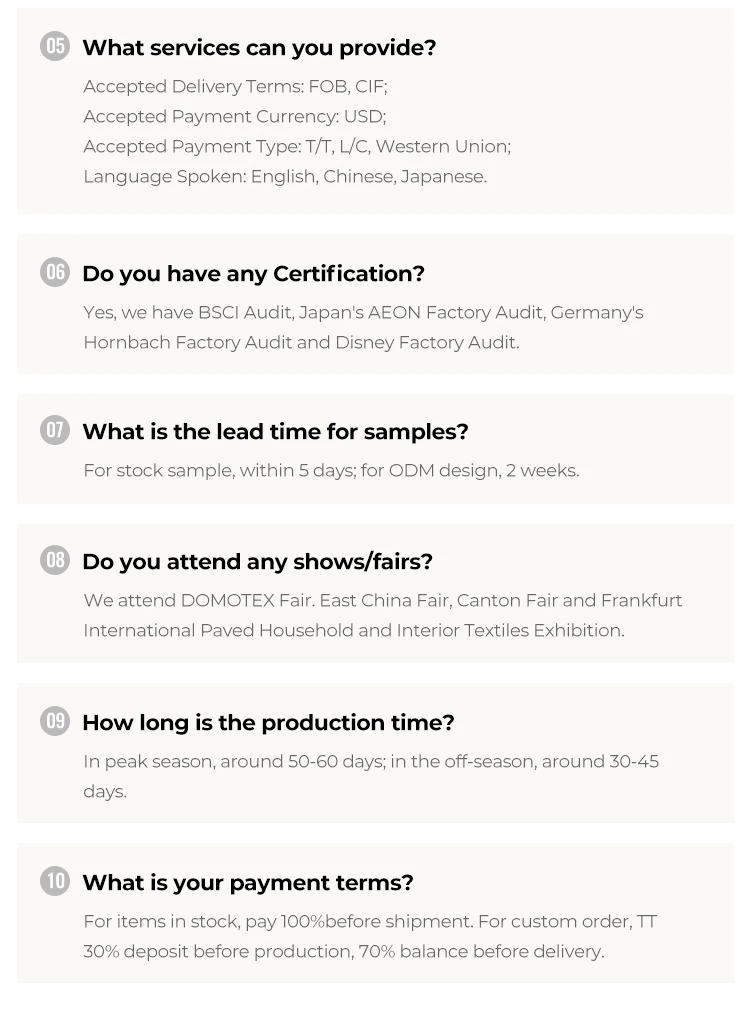Click the stock sample lead time answer
This screenshot has width=750, height=1017.
(x=331, y=471)
